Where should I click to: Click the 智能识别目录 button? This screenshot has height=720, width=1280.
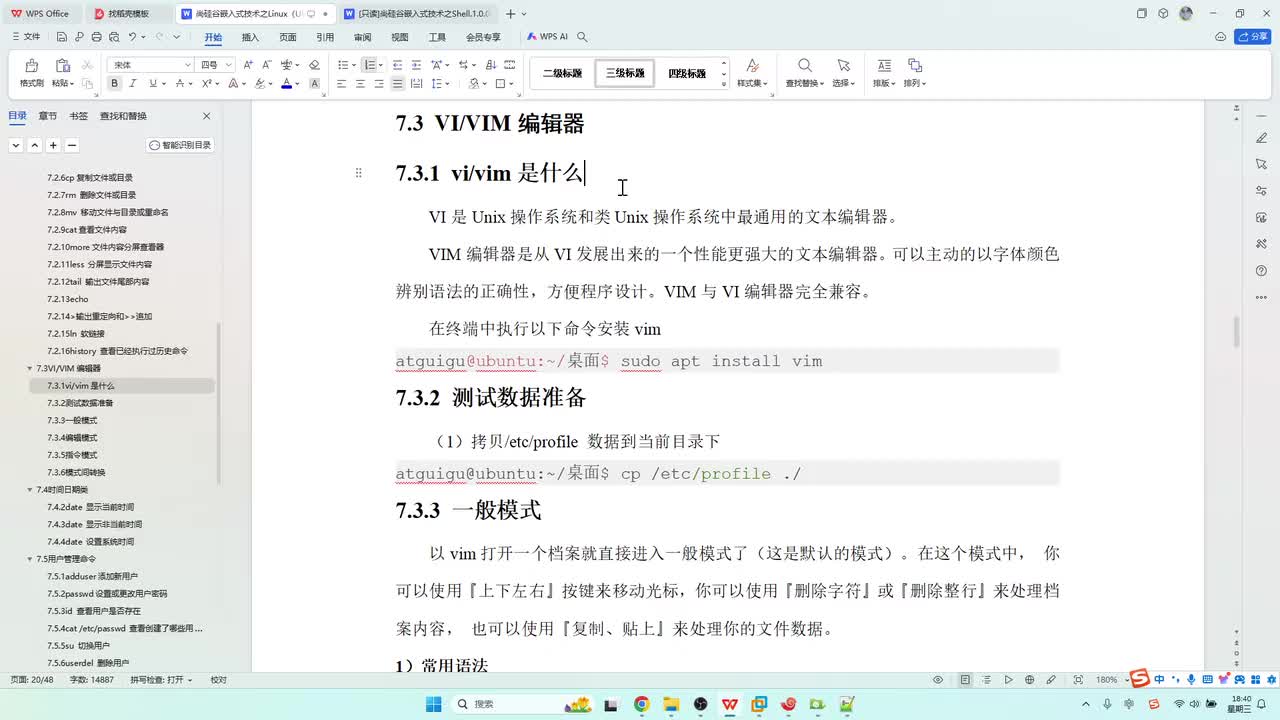pyautogui.click(x=181, y=145)
